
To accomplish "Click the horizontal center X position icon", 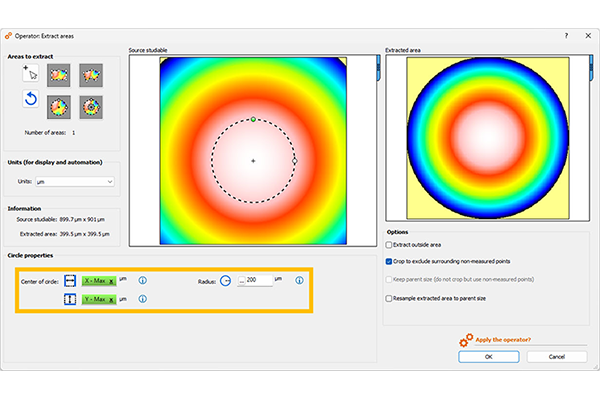I will coord(70,281).
